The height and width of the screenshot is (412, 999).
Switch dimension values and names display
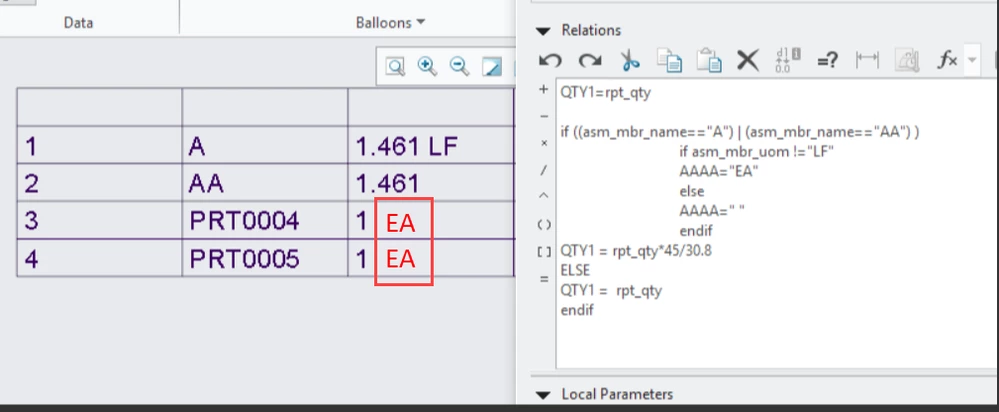[x=787, y=60]
